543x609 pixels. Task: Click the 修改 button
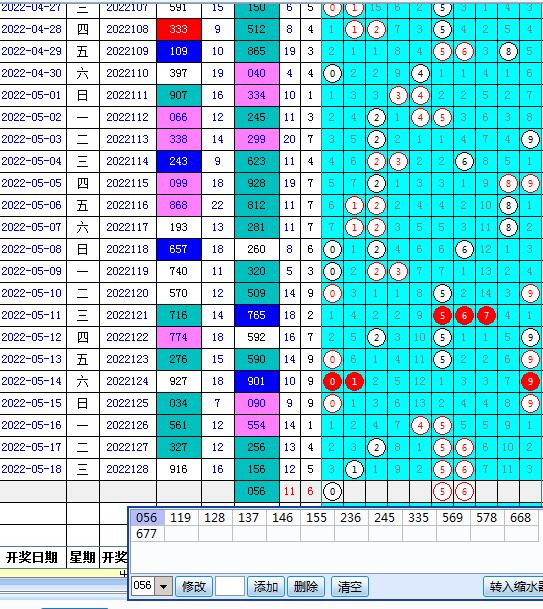point(193,586)
